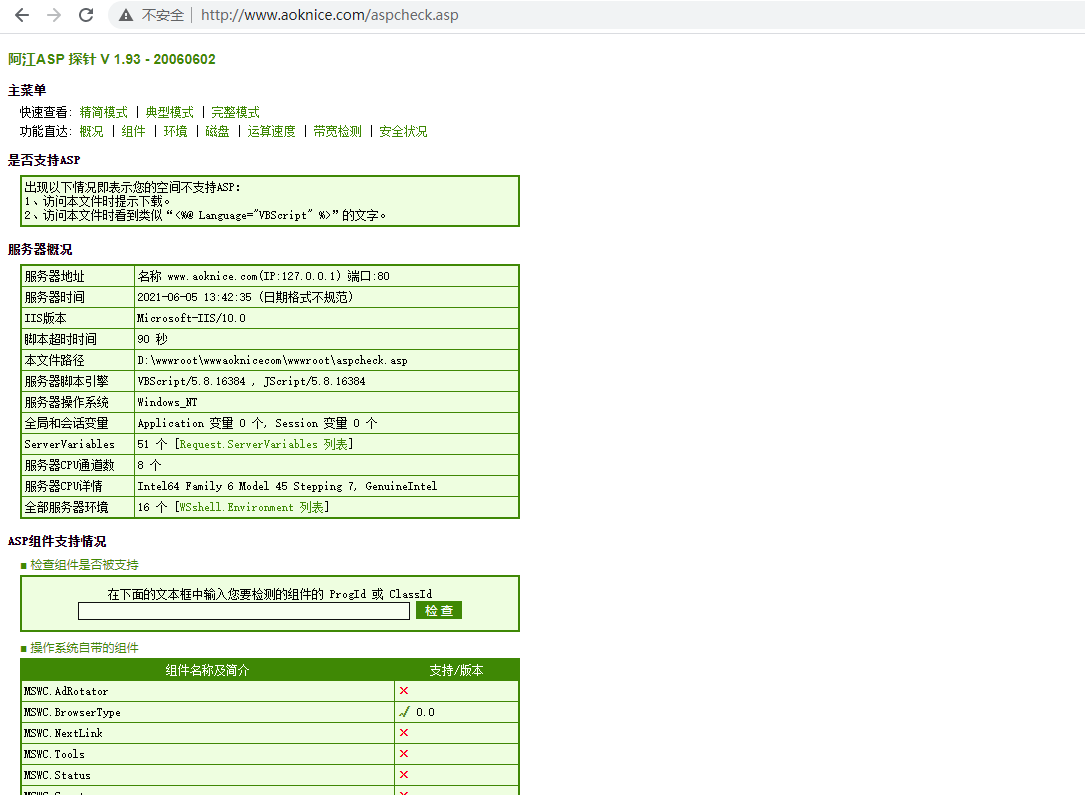Screen dimensions: 1085x795
Task: Go to the 磁盘 section
Action: point(217,131)
